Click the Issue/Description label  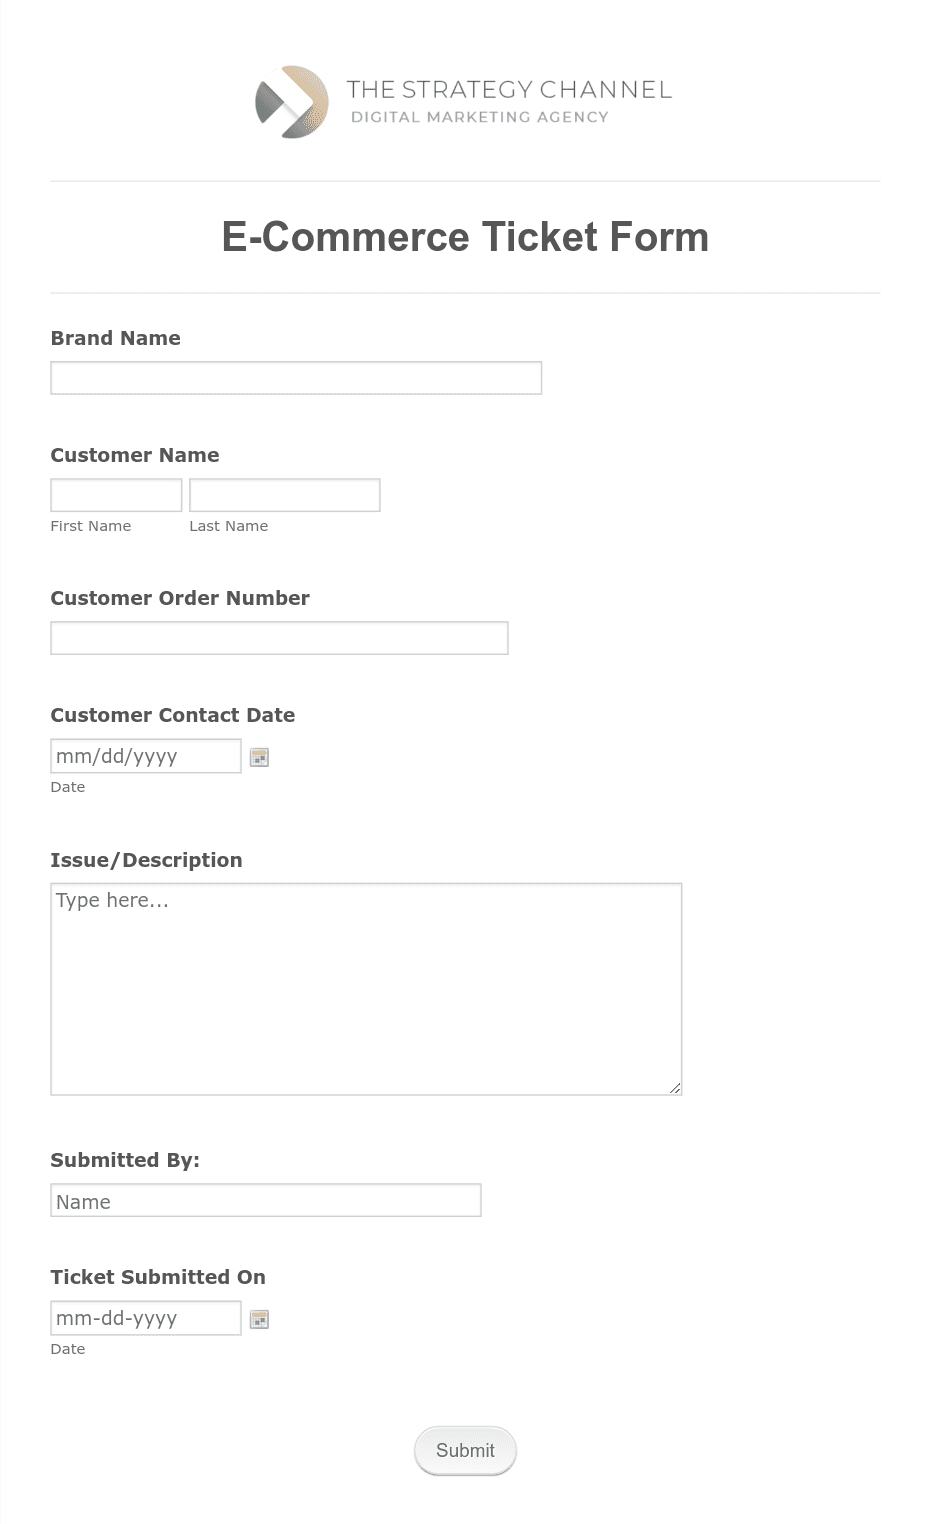(x=146, y=860)
